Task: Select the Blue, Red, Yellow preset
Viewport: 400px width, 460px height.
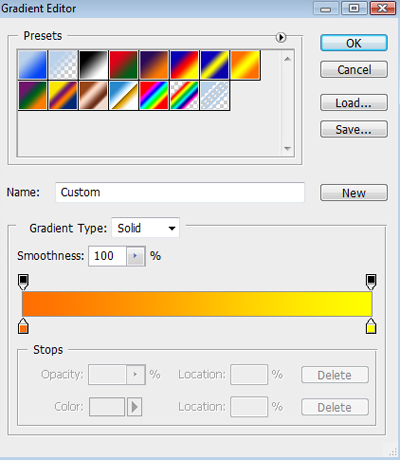Action: [x=184, y=65]
